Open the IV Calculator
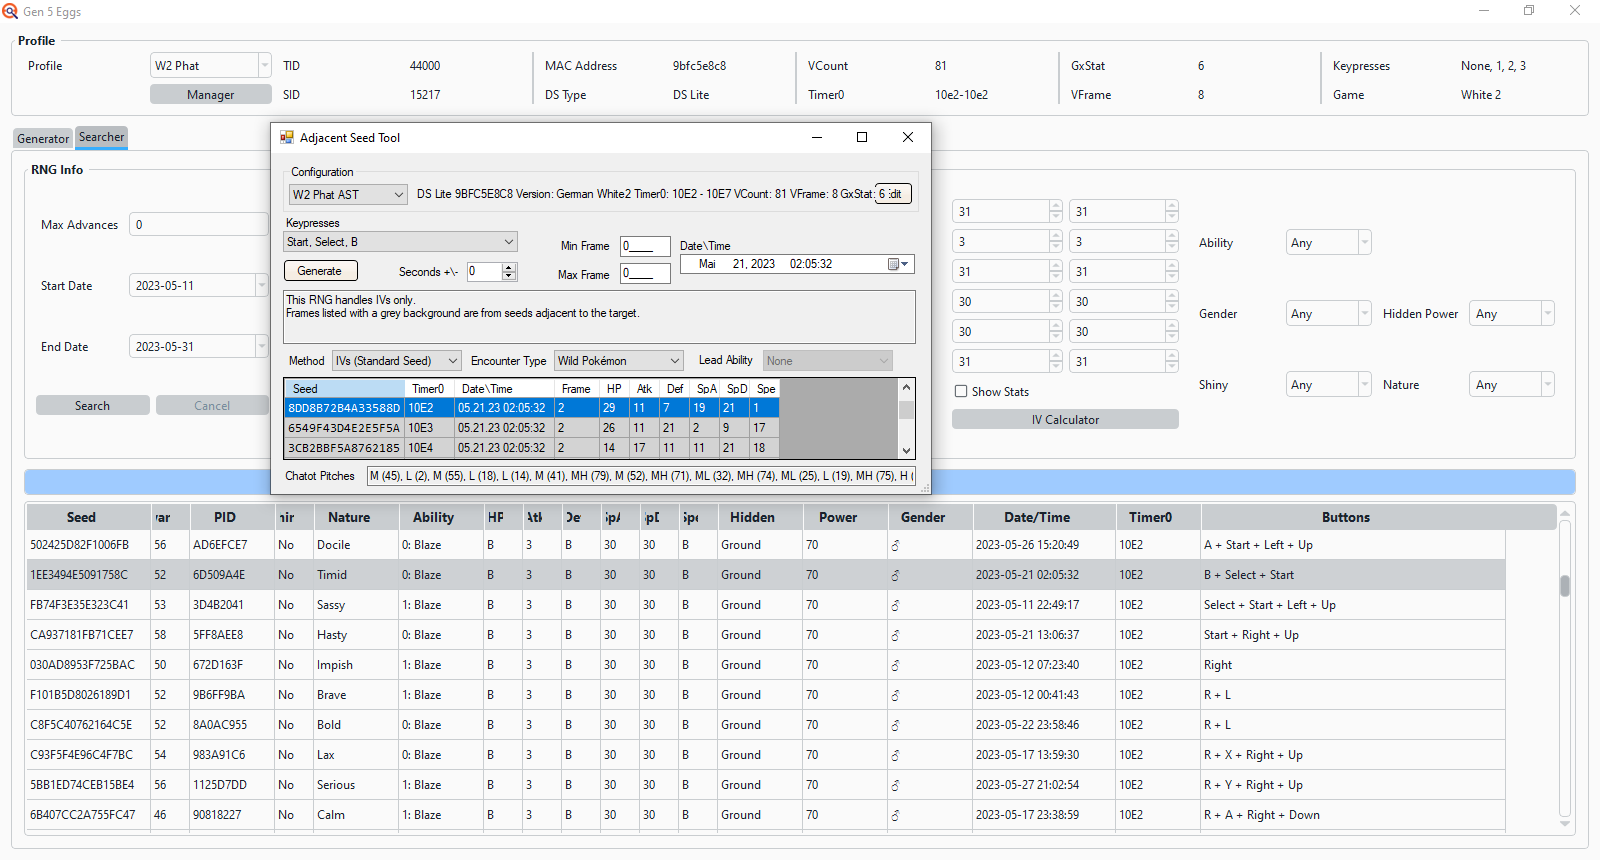 click(1065, 420)
